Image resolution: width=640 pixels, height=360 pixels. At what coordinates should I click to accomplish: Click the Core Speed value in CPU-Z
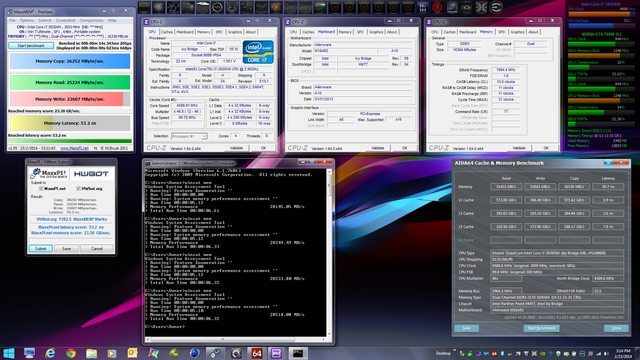tap(188, 105)
